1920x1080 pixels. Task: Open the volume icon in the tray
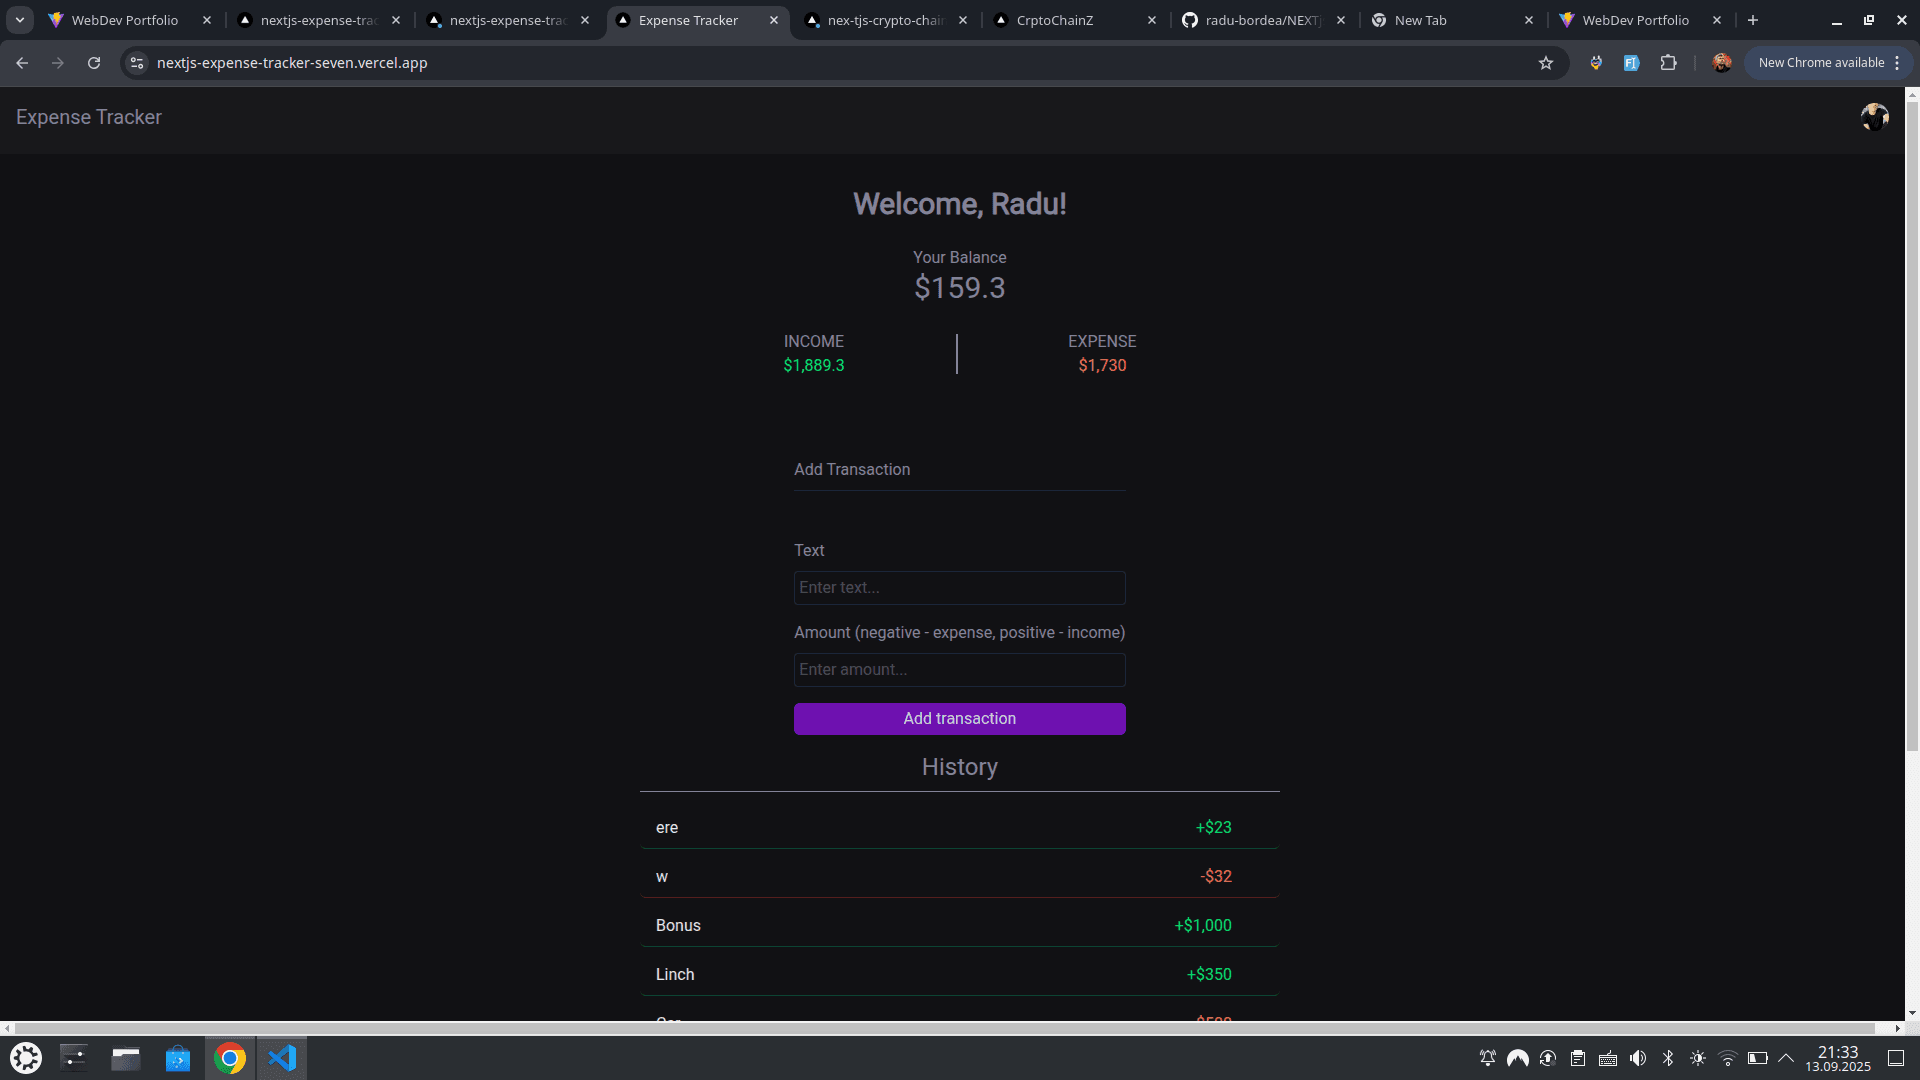[x=1637, y=1058]
